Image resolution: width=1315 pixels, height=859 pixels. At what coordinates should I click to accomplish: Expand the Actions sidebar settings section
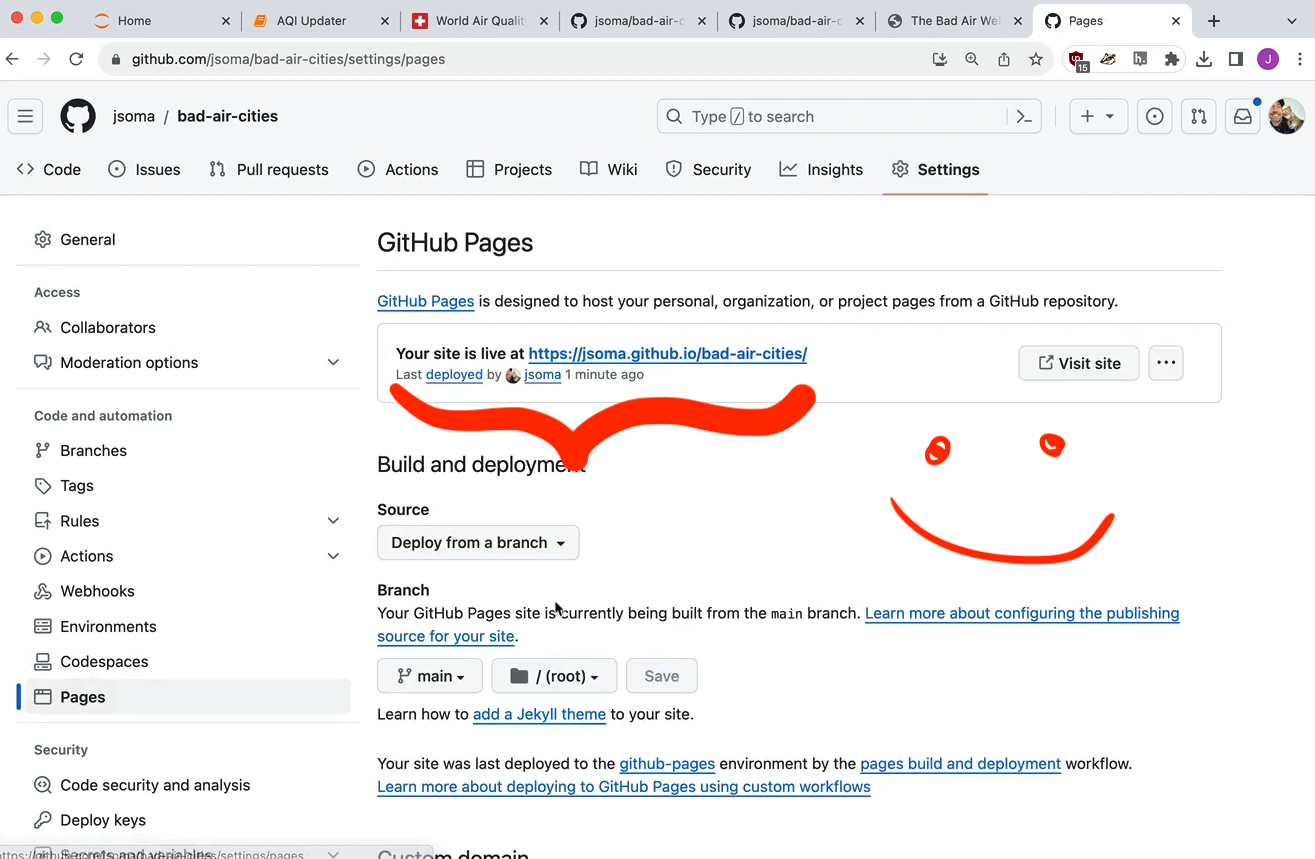(x=333, y=556)
